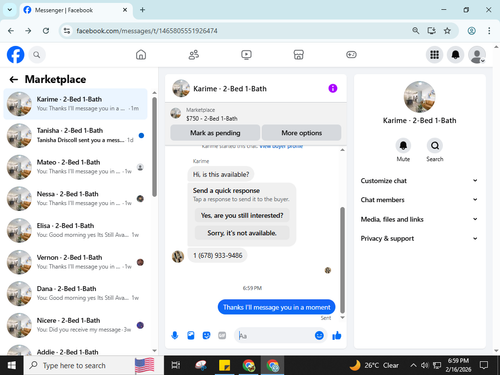Click the message text input field

pos(275,336)
